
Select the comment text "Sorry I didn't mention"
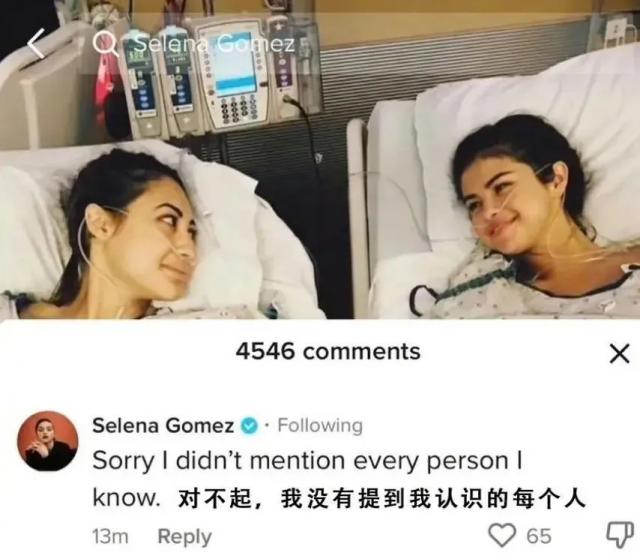221,461
